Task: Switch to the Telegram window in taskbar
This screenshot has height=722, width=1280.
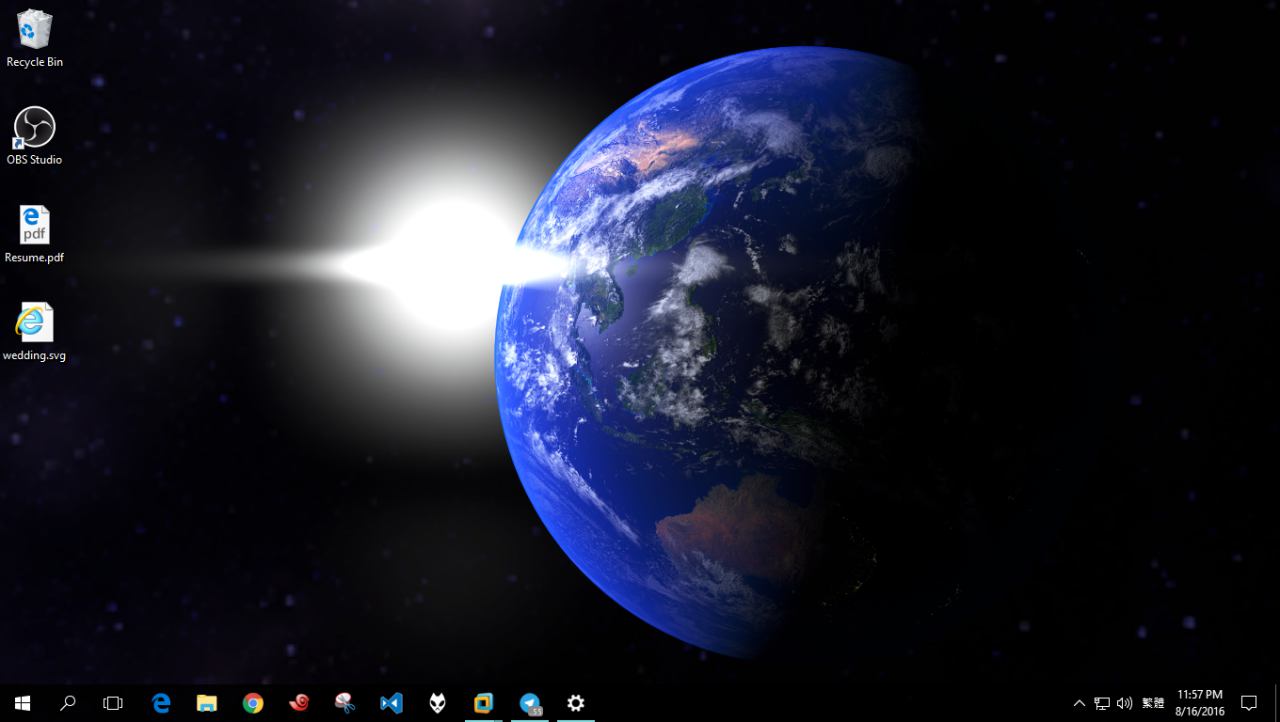Action: pos(530,703)
